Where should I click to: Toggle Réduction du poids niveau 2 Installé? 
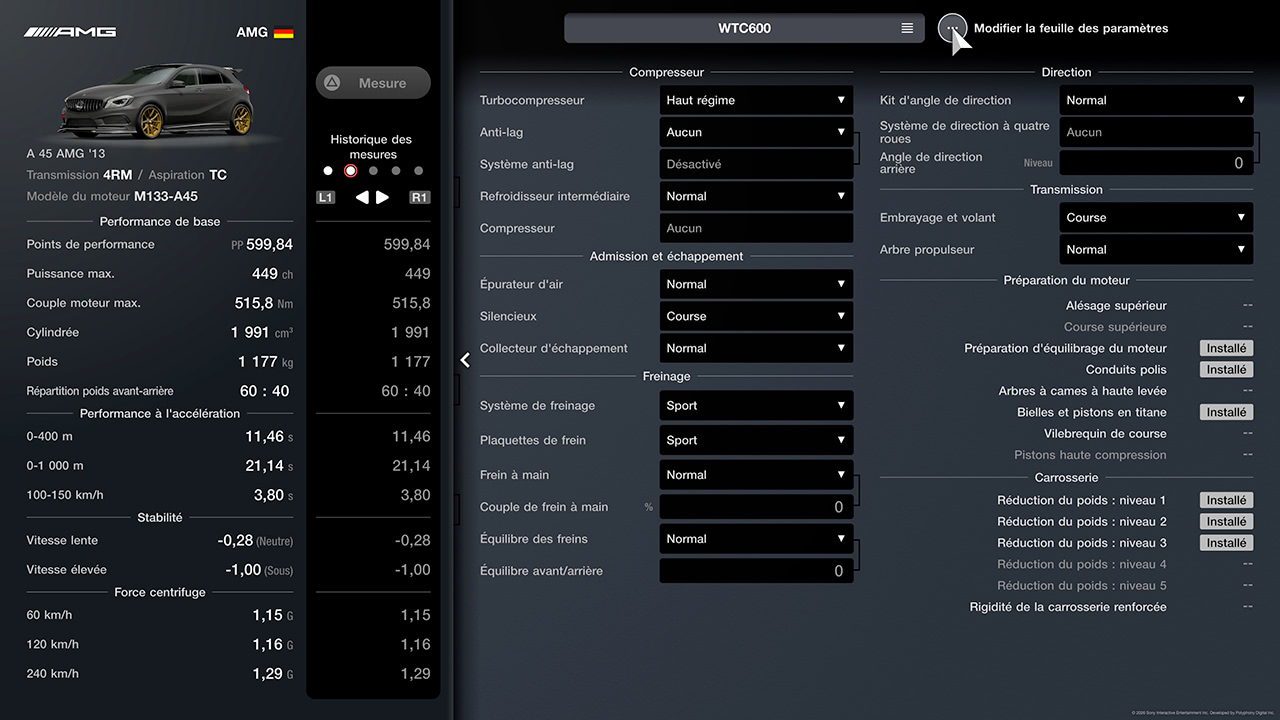(x=1226, y=521)
